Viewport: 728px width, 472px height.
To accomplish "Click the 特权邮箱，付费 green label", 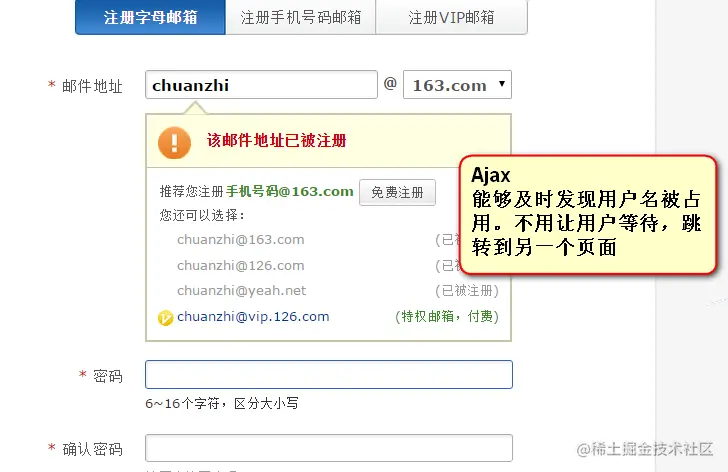I will (x=447, y=317).
